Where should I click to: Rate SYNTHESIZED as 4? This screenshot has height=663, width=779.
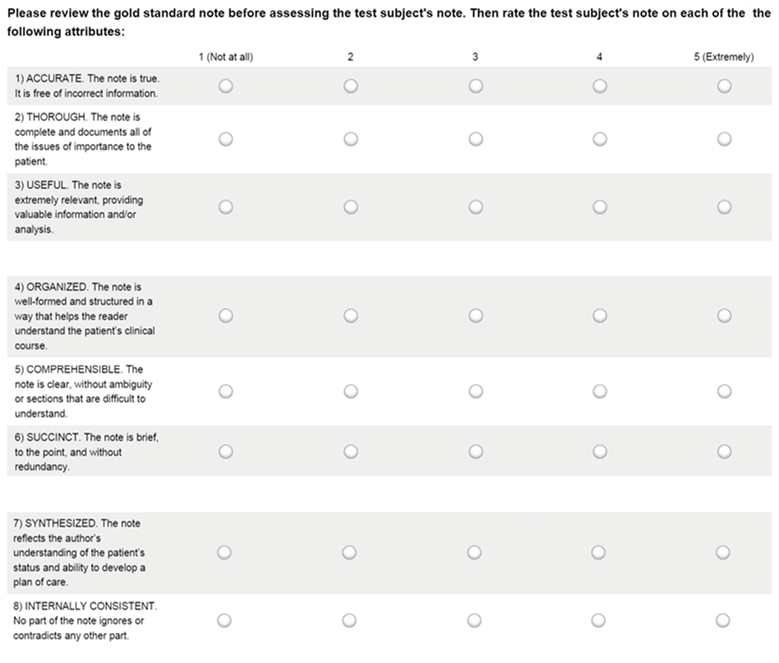(x=599, y=552)
